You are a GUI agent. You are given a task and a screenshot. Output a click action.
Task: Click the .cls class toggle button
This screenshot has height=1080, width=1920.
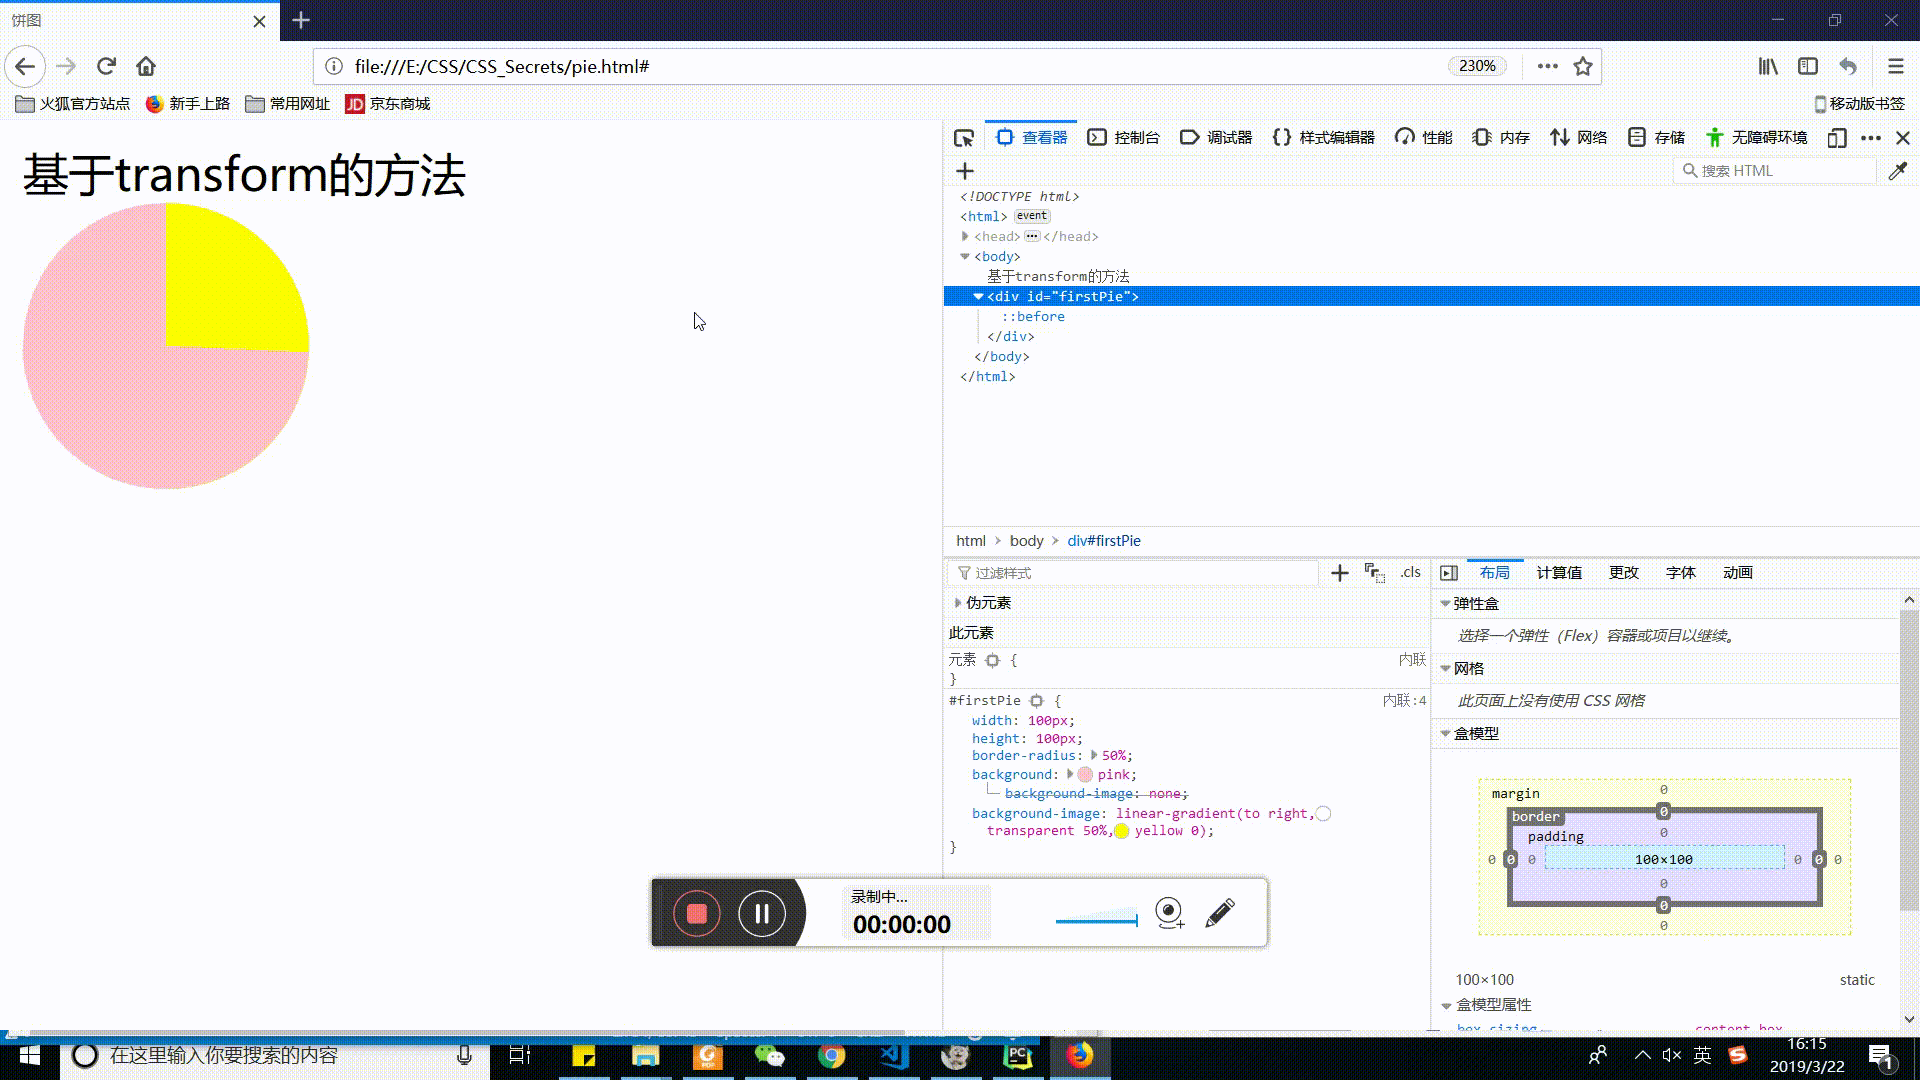1410,573
